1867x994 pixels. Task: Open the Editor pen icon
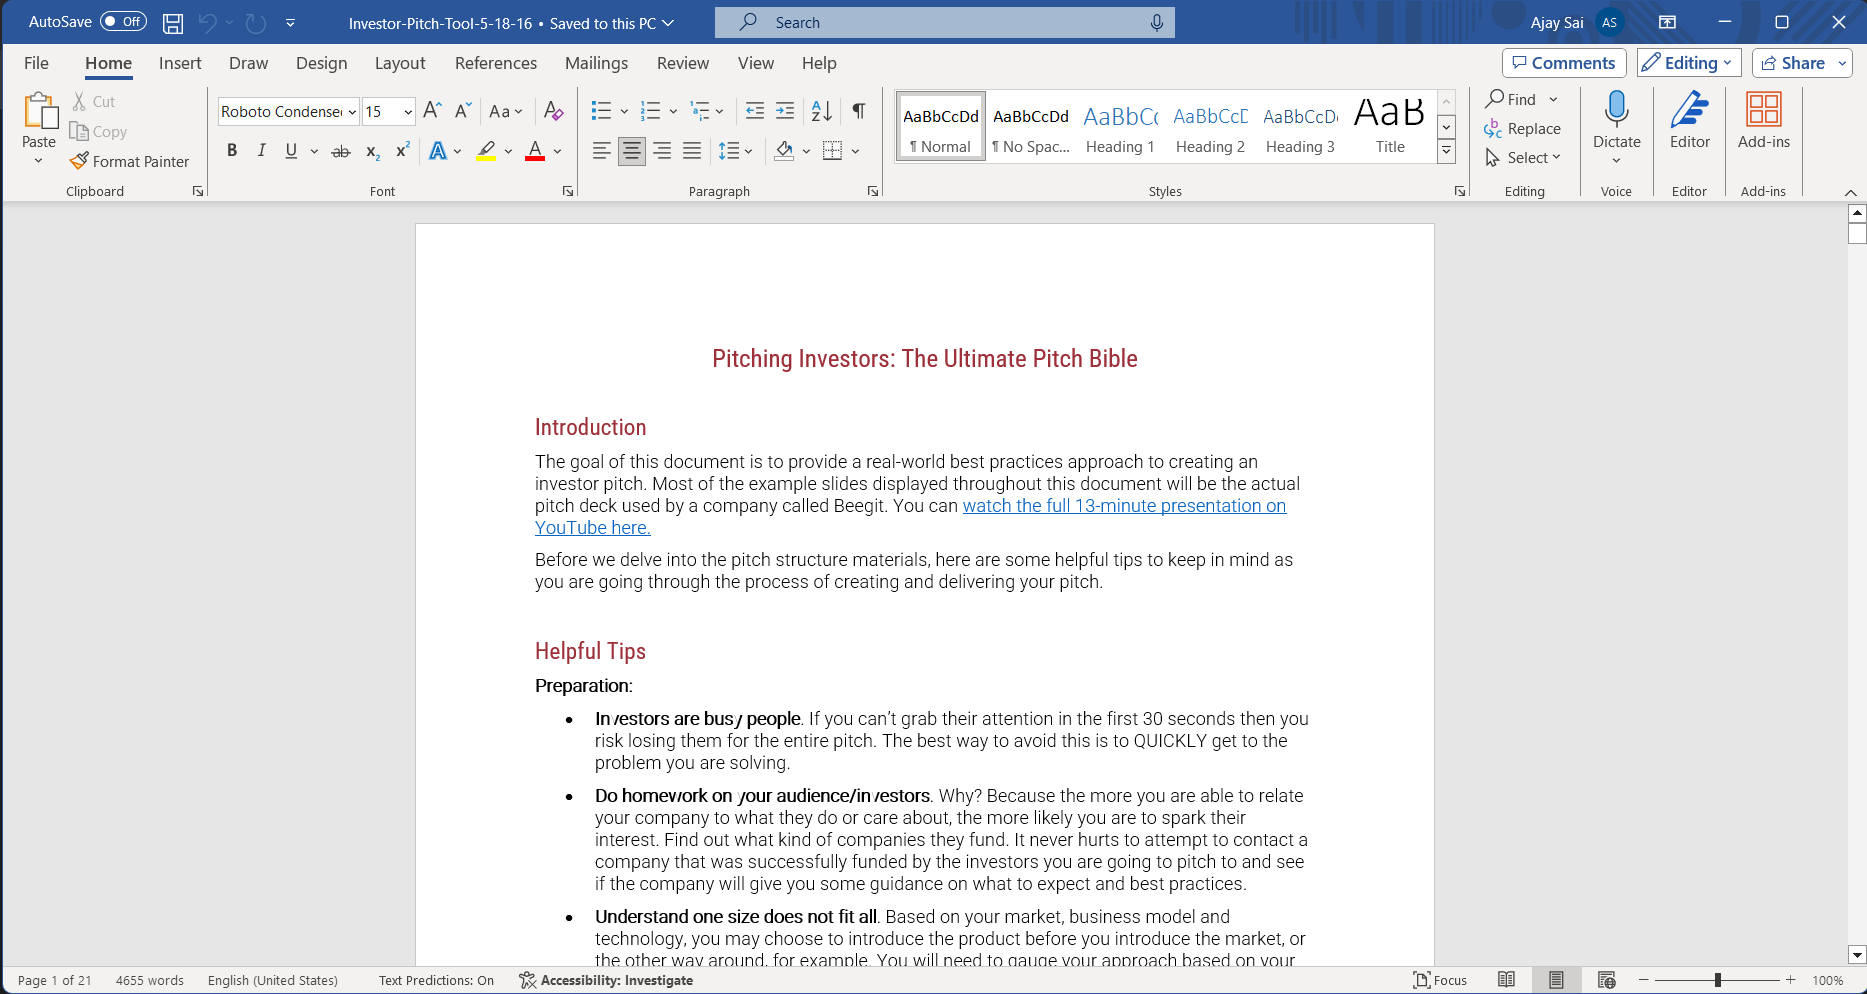tap(1690, 109)
